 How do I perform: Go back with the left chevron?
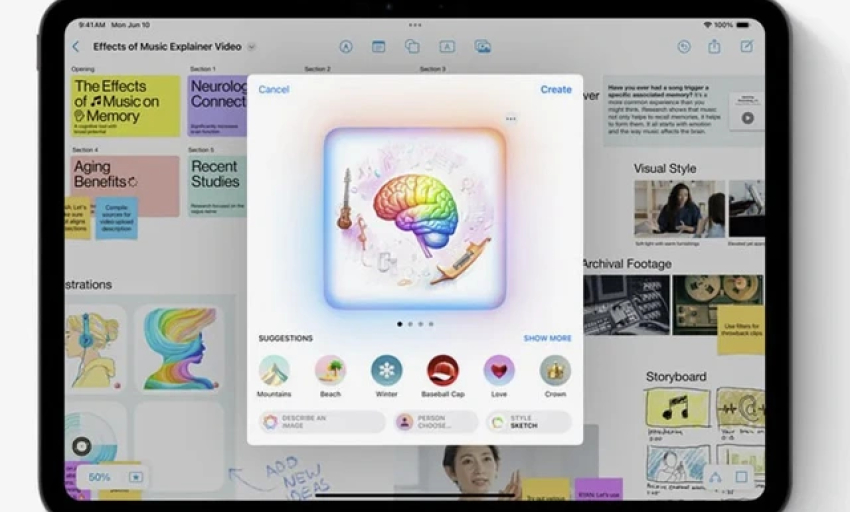click(x=76, y=47)
